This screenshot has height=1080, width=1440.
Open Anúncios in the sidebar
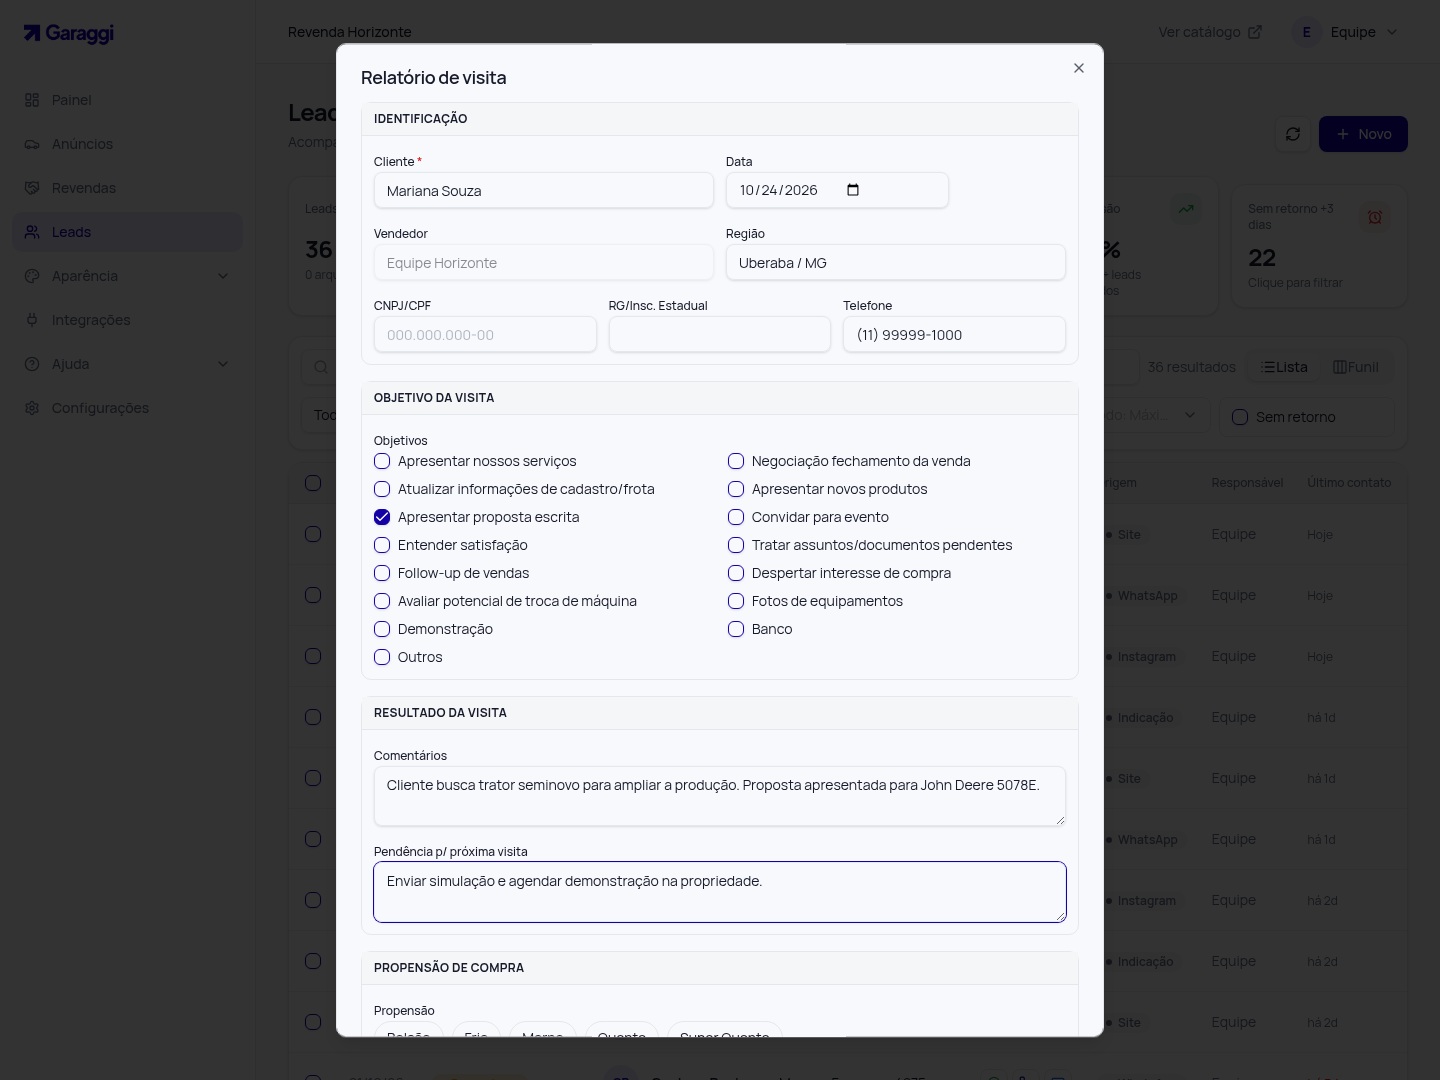click(127, 144)
